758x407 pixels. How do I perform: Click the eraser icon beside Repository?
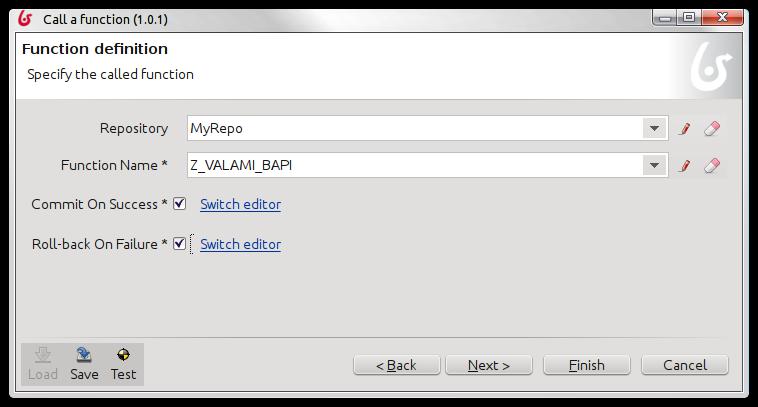pyautogui.click(x=712, y=129)
